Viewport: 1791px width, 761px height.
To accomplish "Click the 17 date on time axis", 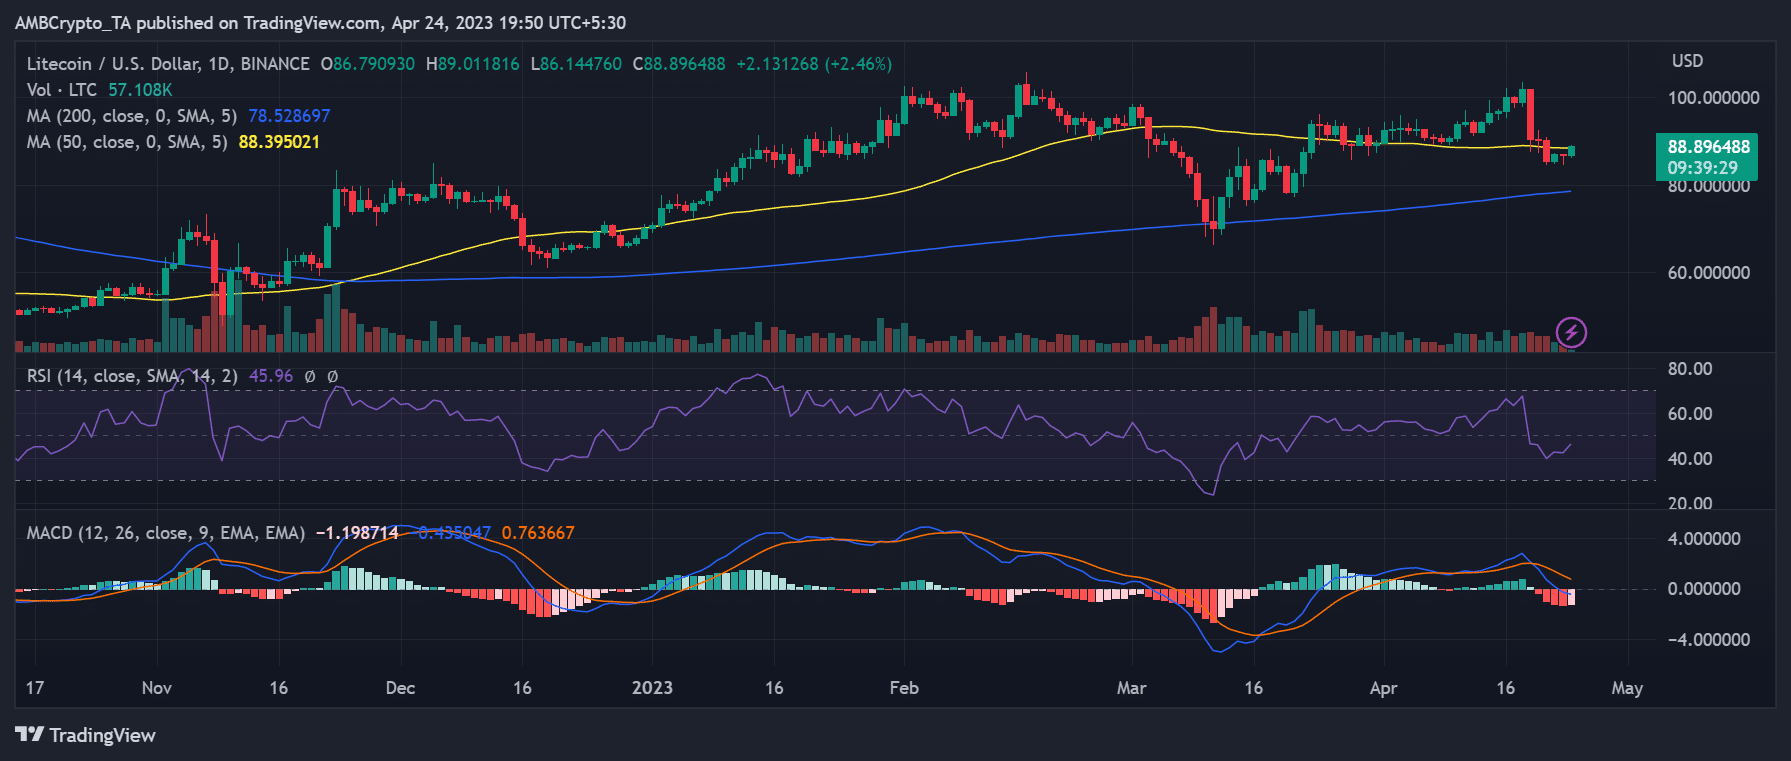I will 35,688.
